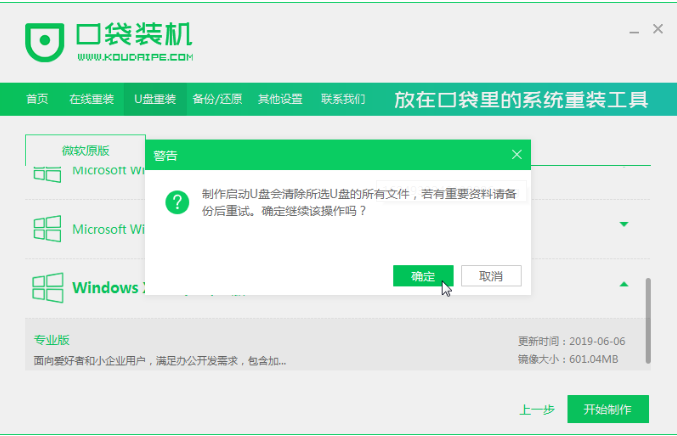This screenshot has height=436, width=677.
Task: Select the U盘重装 tab
Action: [155, 100]
